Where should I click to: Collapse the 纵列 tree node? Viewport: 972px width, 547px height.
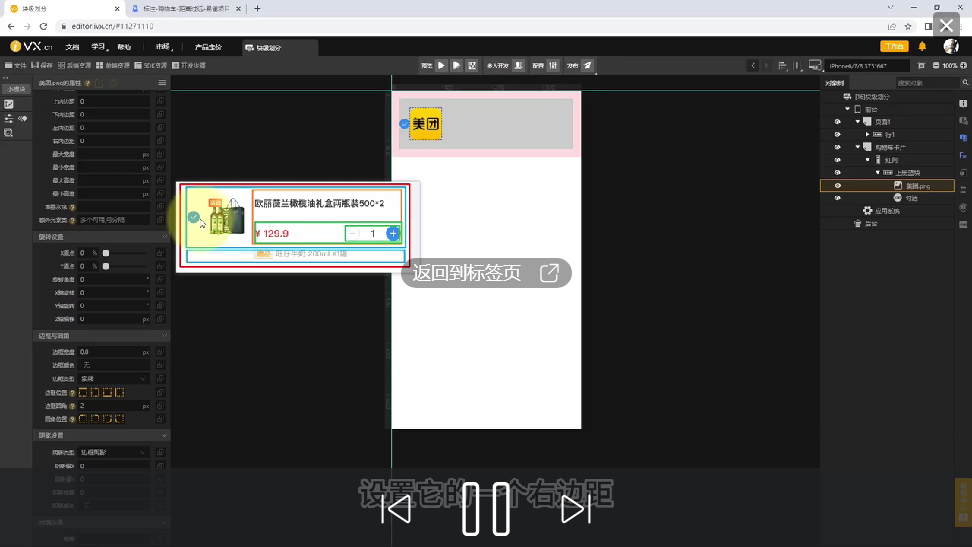click(868, 160)
